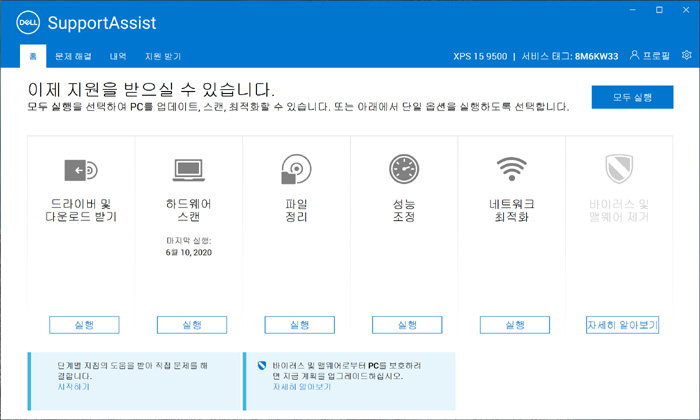This screenshot has height=420, width=700.
Task: Open the 내역 tab
Action: (118, 56)
